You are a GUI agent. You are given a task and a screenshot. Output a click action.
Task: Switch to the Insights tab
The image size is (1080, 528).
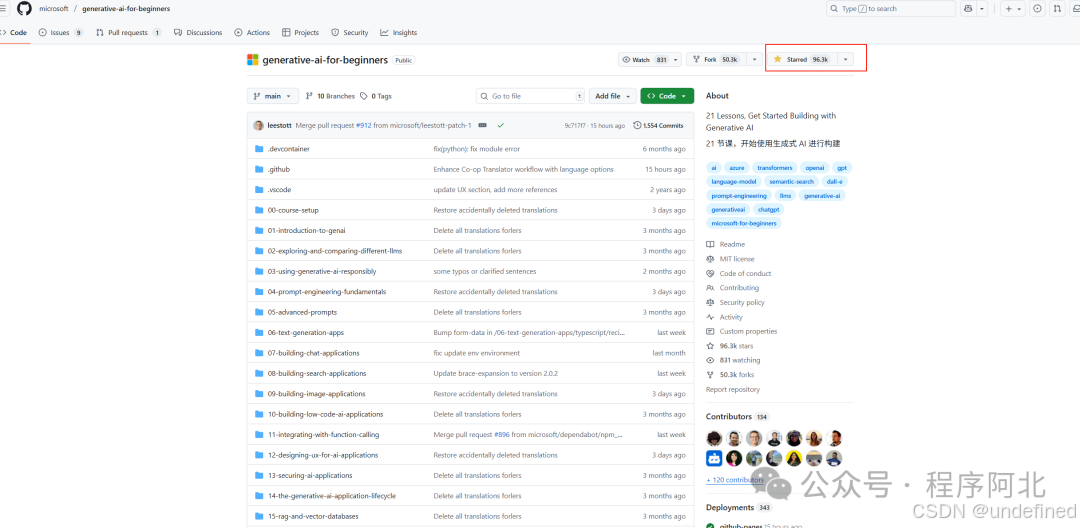[x=398, y=32]
